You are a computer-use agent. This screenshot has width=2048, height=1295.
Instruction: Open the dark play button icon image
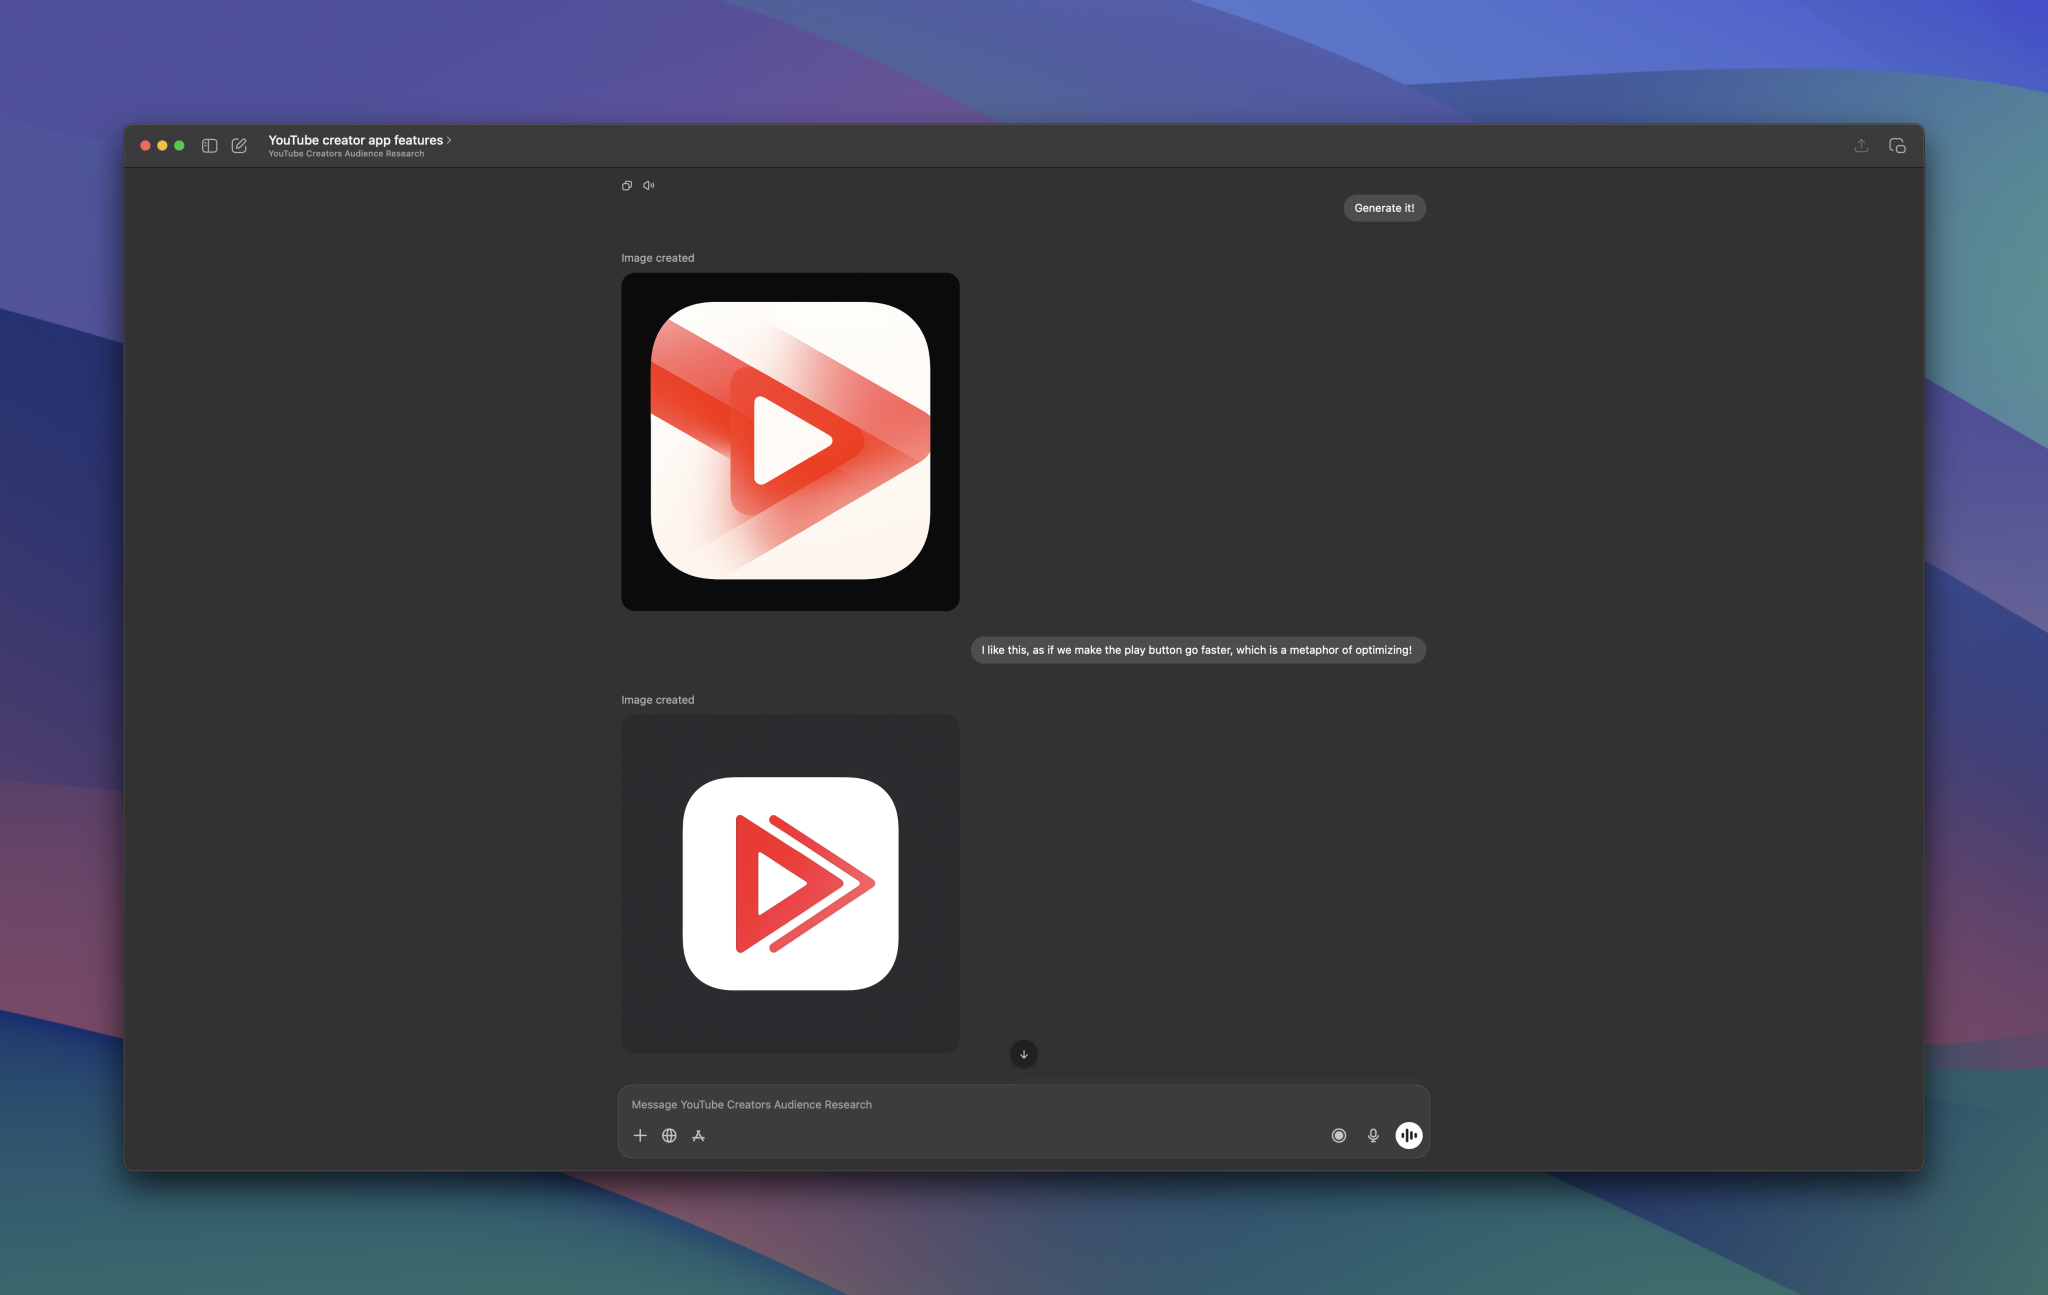coord(789,440)
